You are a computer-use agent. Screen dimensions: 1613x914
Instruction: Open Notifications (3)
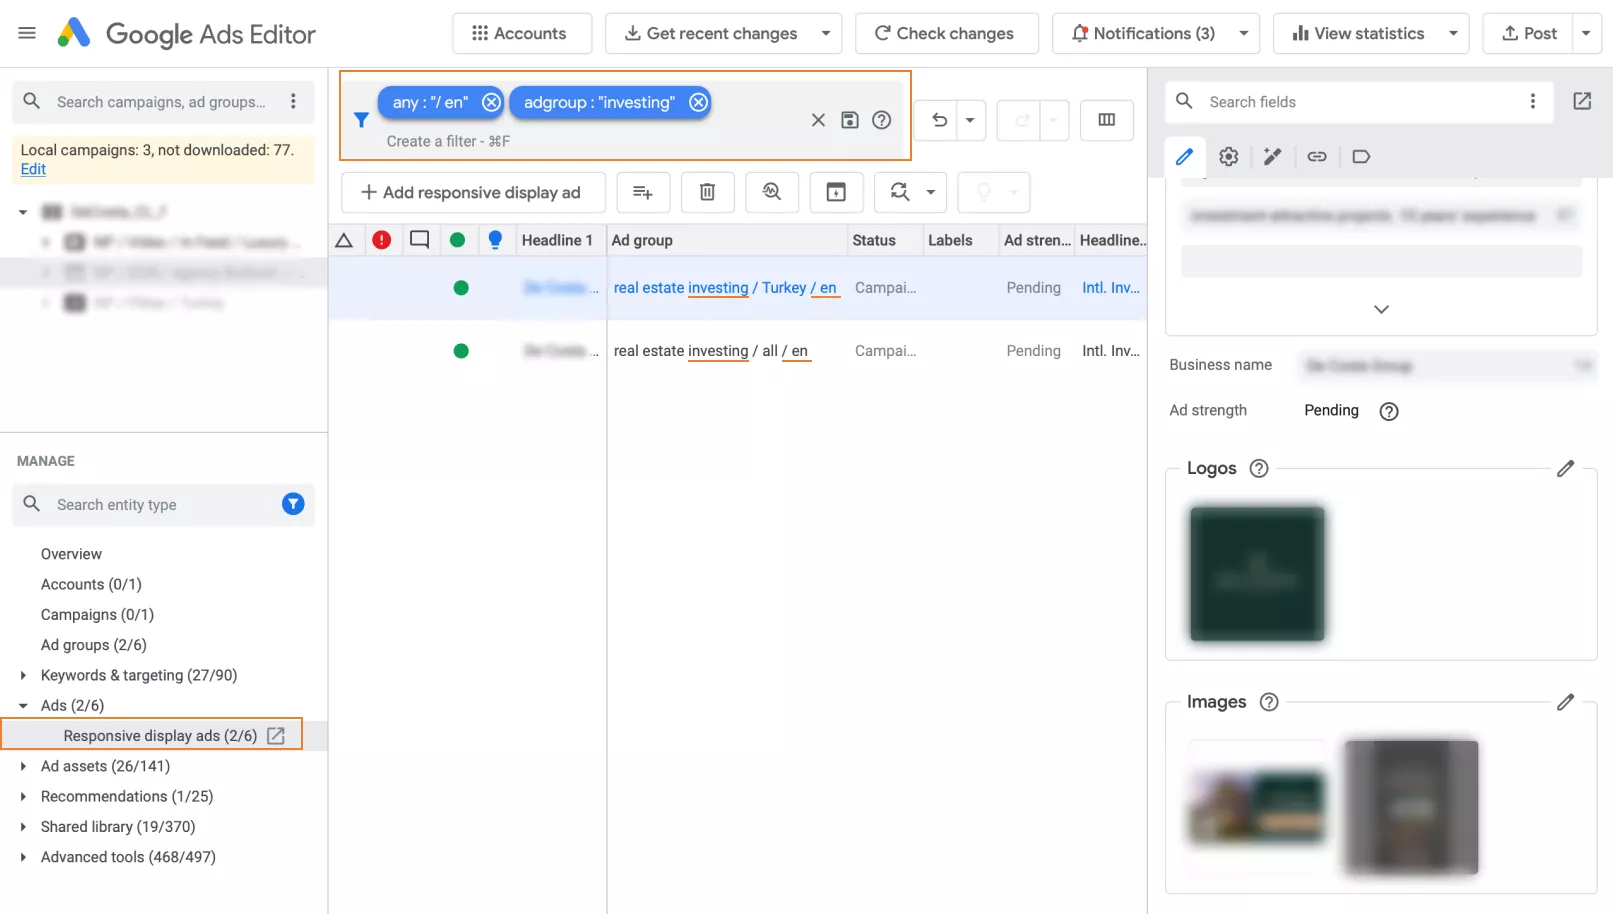1142,33
